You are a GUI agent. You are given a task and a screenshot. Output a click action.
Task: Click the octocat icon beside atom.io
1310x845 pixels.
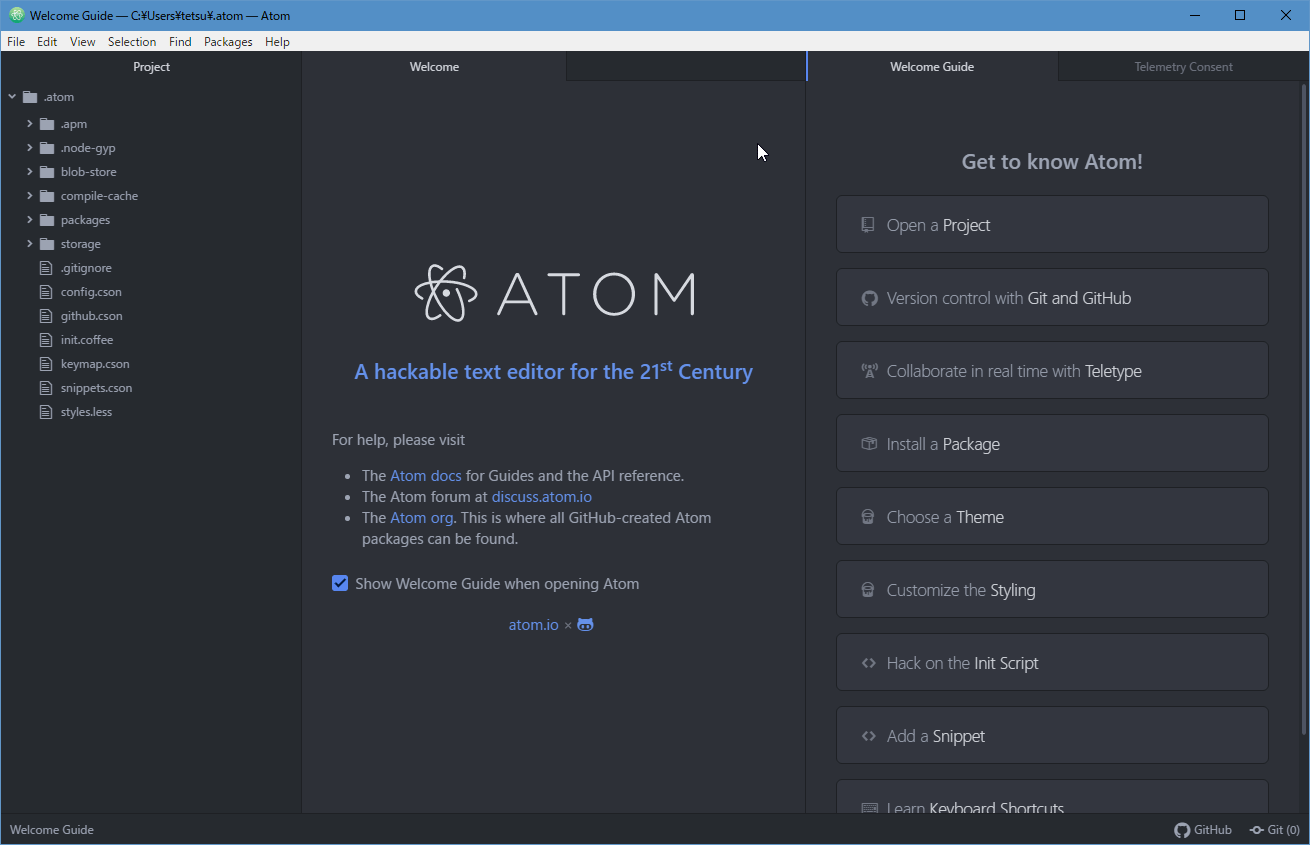[x=585, y=625]
